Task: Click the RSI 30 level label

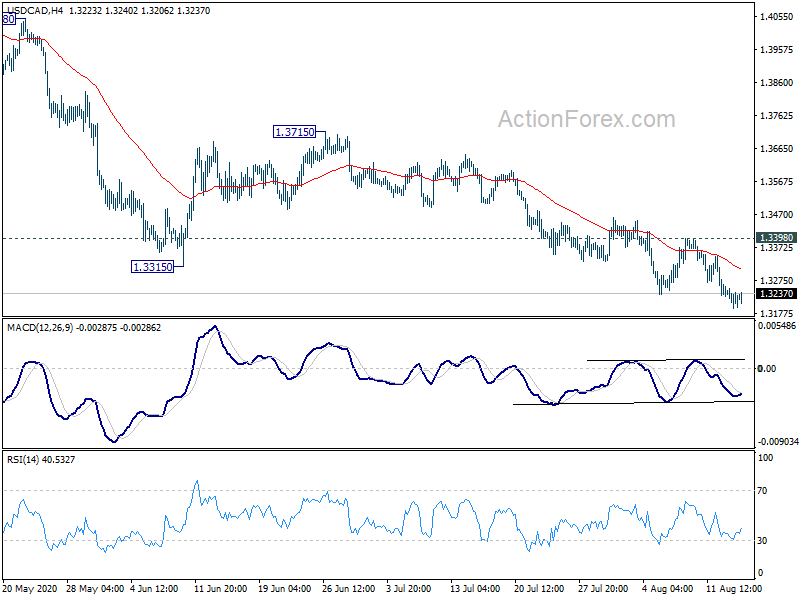Action: [x=762, y=541]
